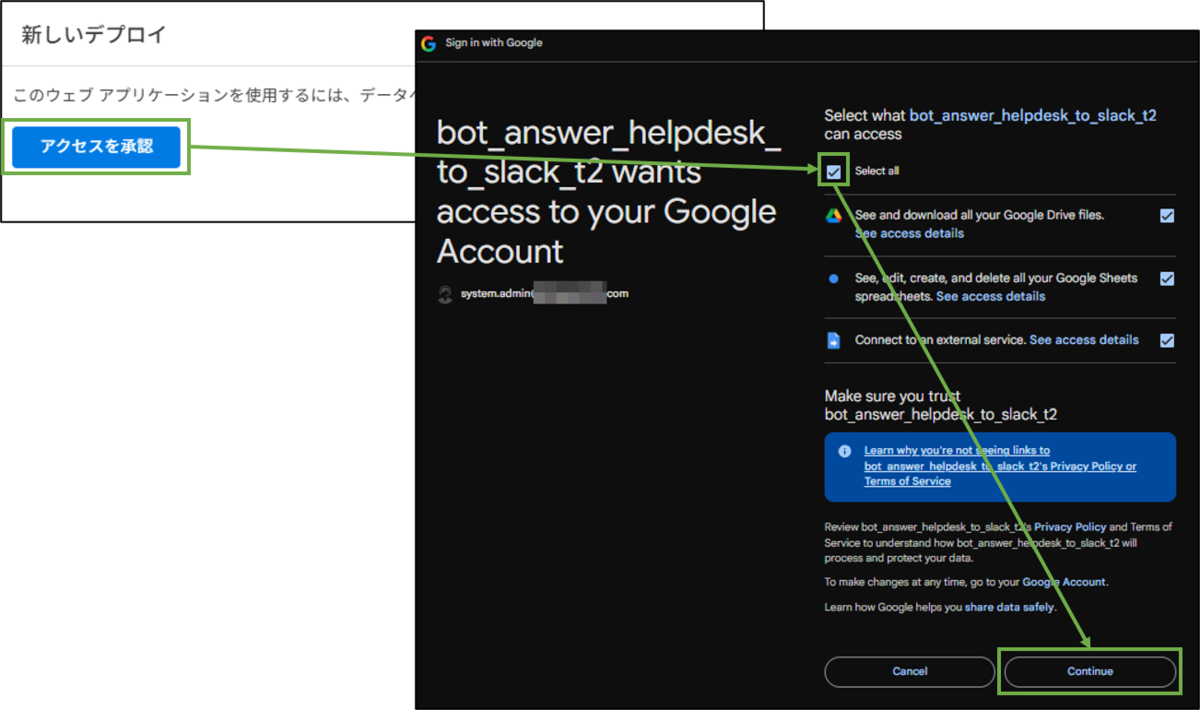1200x710 pixels.
Task: Open the Google Account link
Action: click(x=1064, y=582)
